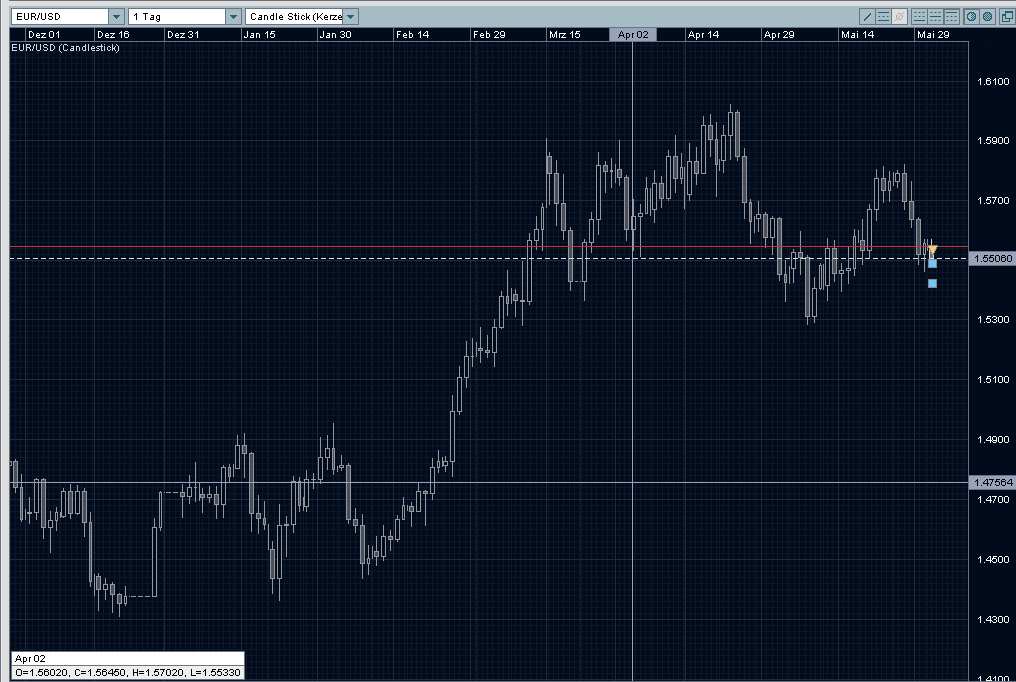
Task: Select the Apr 02 highlighted date label
Action: (x=633, y=34)
